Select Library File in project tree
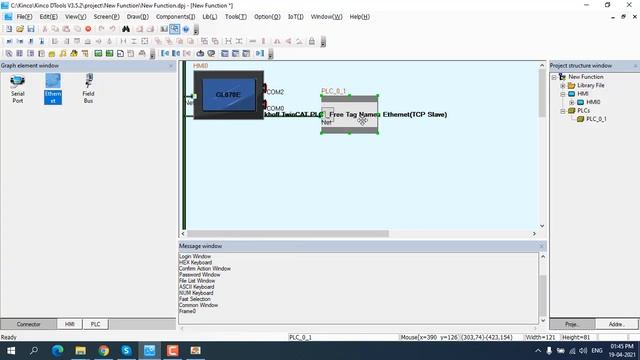Viewport: 640px width, 360px height. click(591, 86)
